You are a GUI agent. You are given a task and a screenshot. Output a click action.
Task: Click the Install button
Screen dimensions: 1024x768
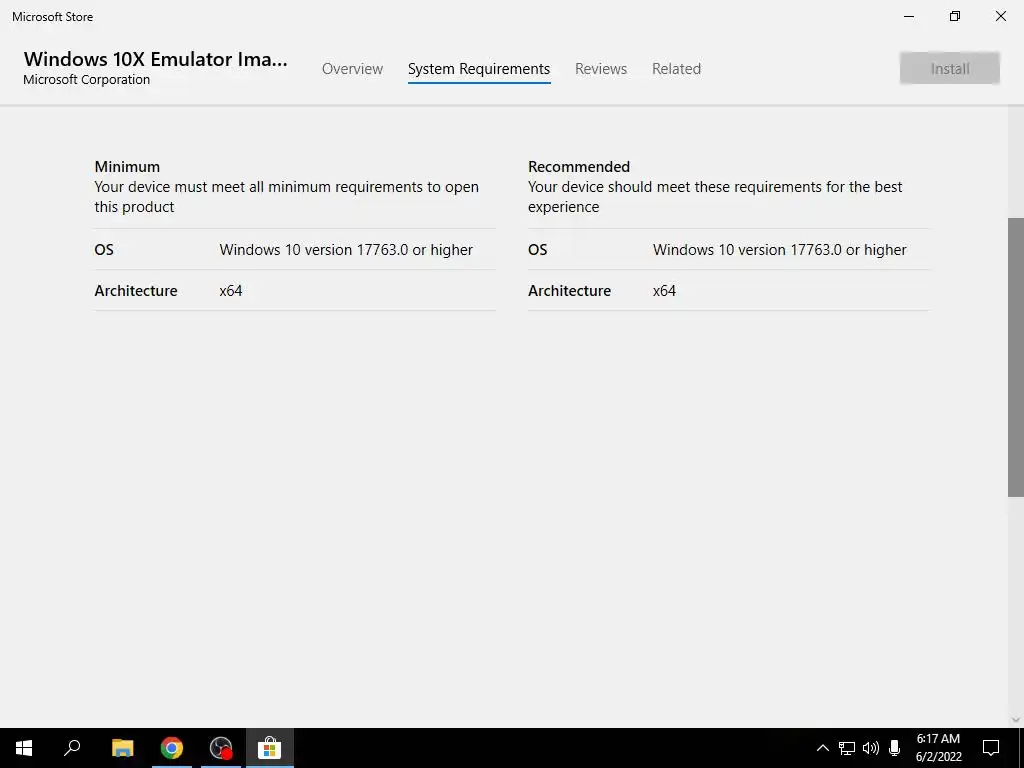point(950,69)
